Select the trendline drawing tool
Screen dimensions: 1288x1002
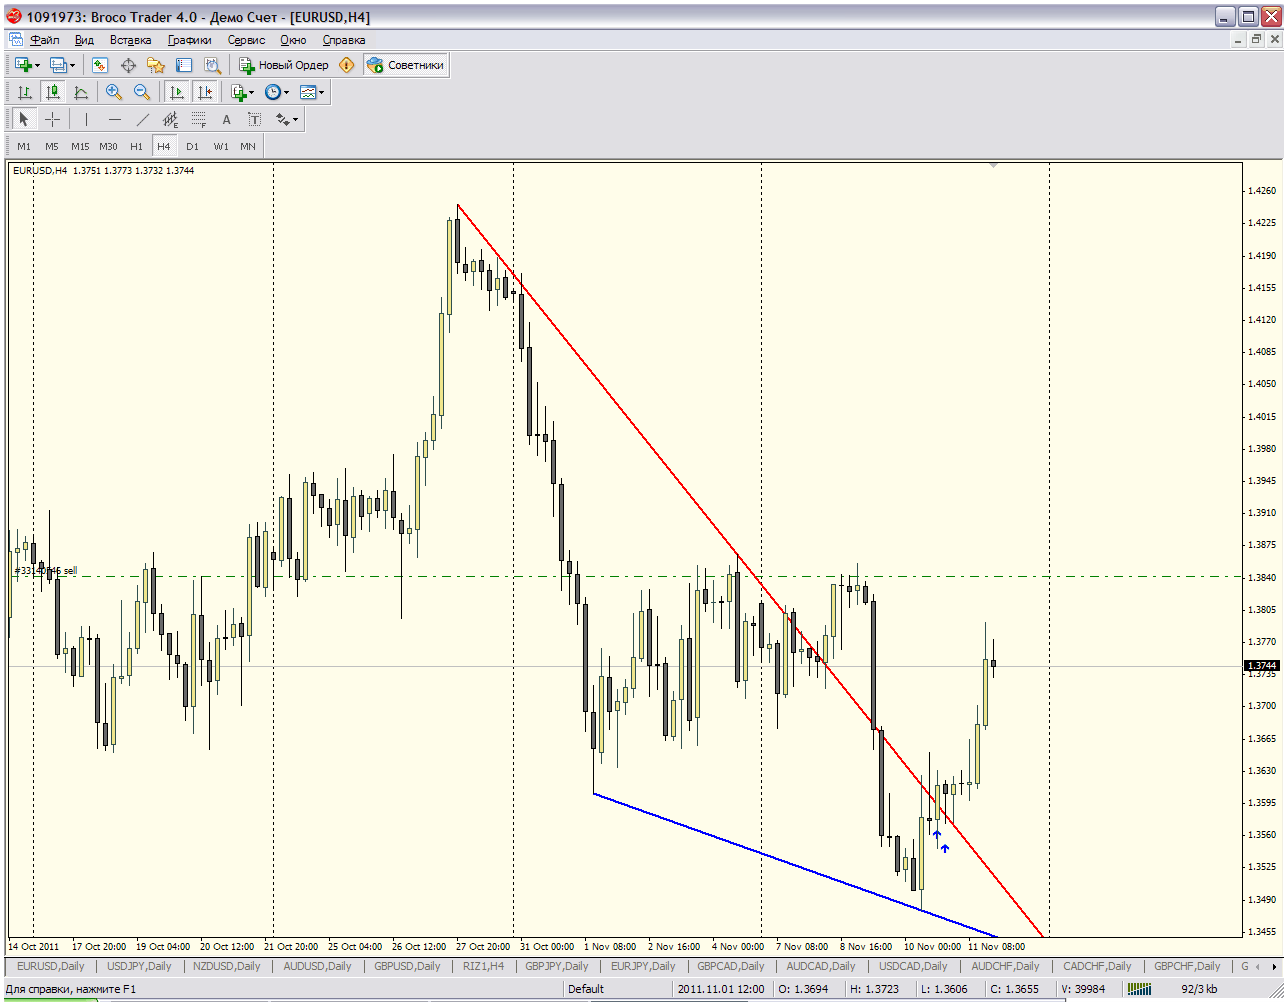point(142,119)
